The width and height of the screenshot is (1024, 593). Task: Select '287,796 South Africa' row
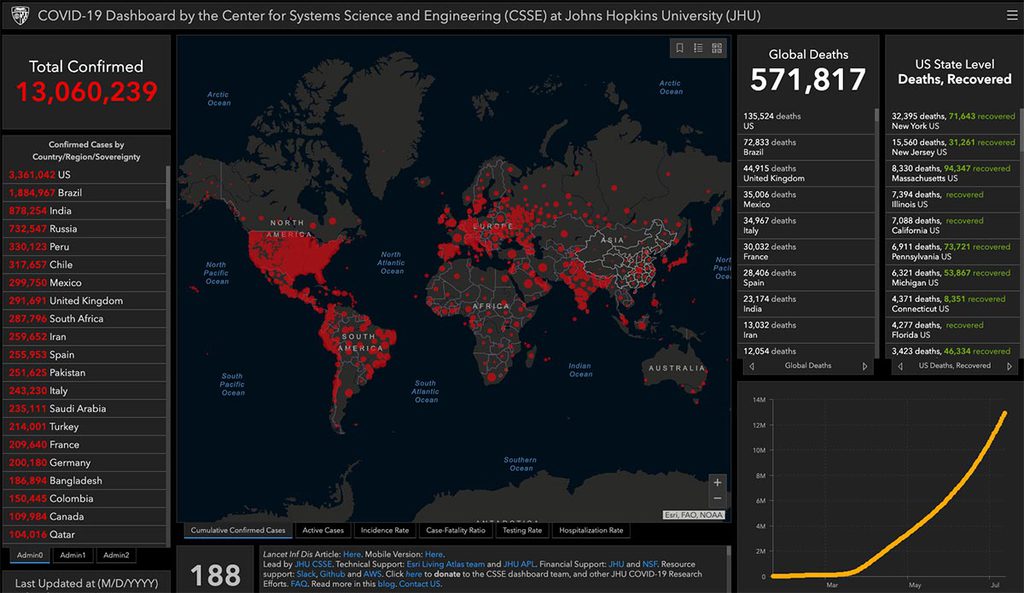coord(84,319)
